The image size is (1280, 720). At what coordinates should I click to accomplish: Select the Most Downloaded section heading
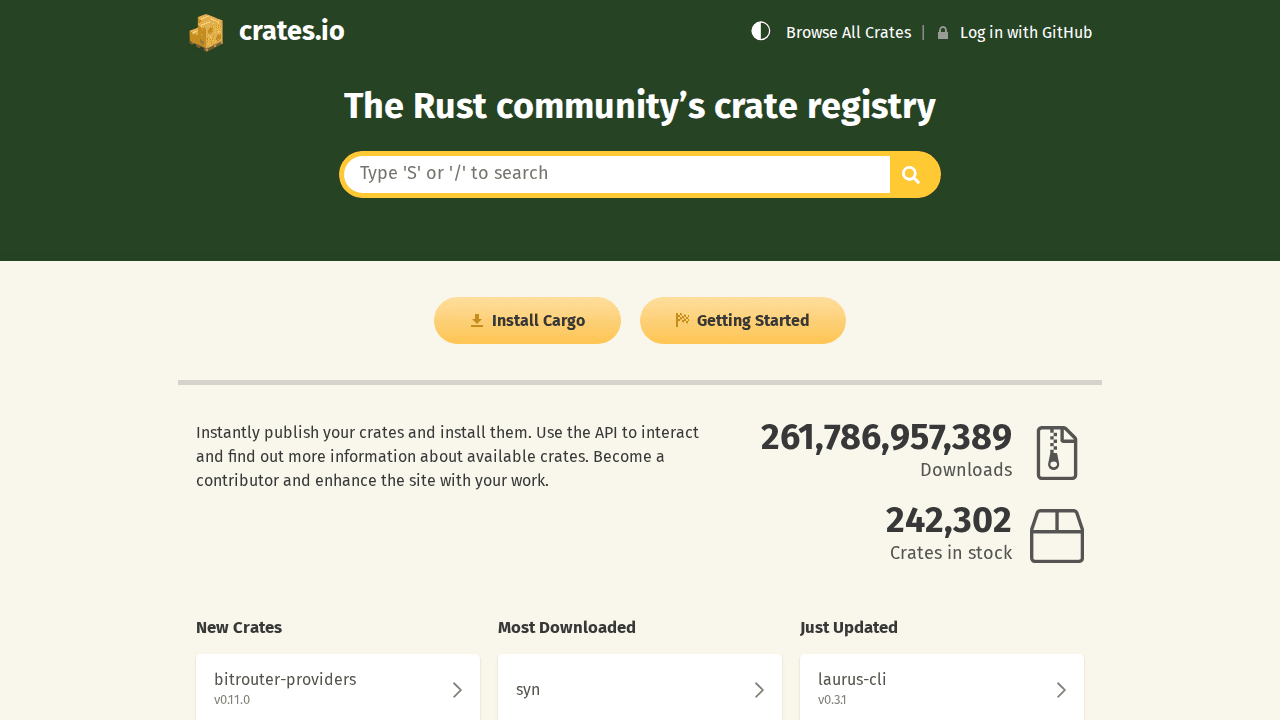pyautogui.click(x=566, y=627)
